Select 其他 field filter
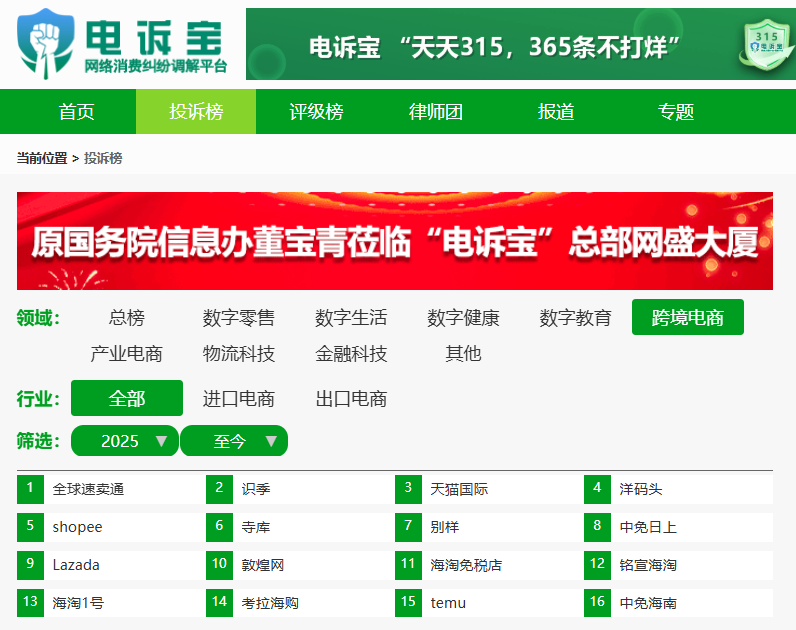 (x=463, y=353)
